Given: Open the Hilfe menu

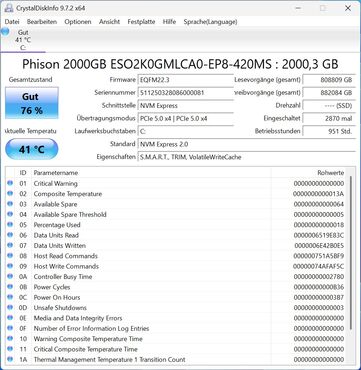Looking at the screenshot, I should (x=169, y=22).
